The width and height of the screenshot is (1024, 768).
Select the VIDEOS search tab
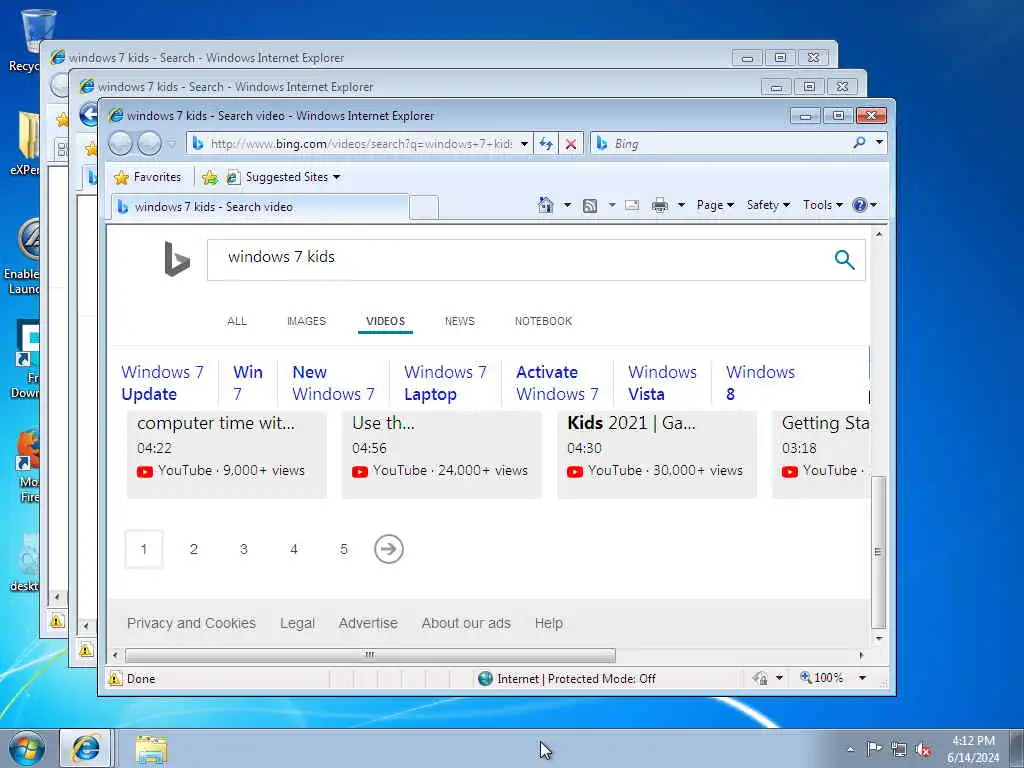(385, 321)
